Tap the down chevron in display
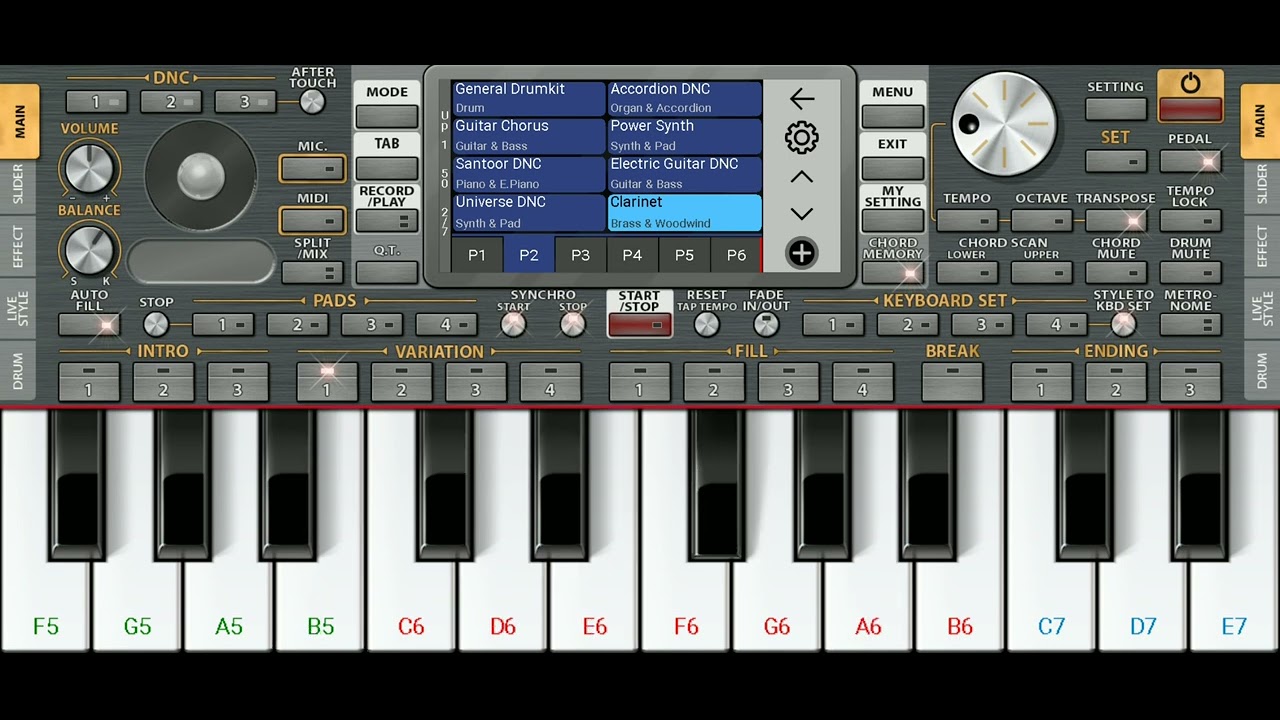 tap(802, 214)
